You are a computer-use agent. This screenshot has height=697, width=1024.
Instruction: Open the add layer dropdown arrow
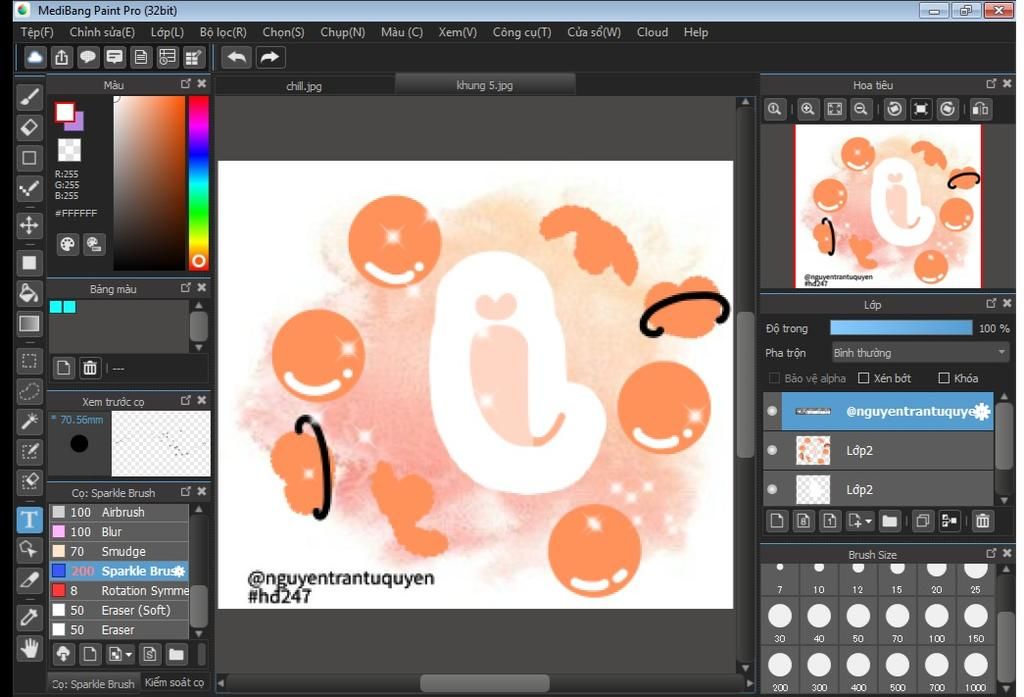click(869, 521)
